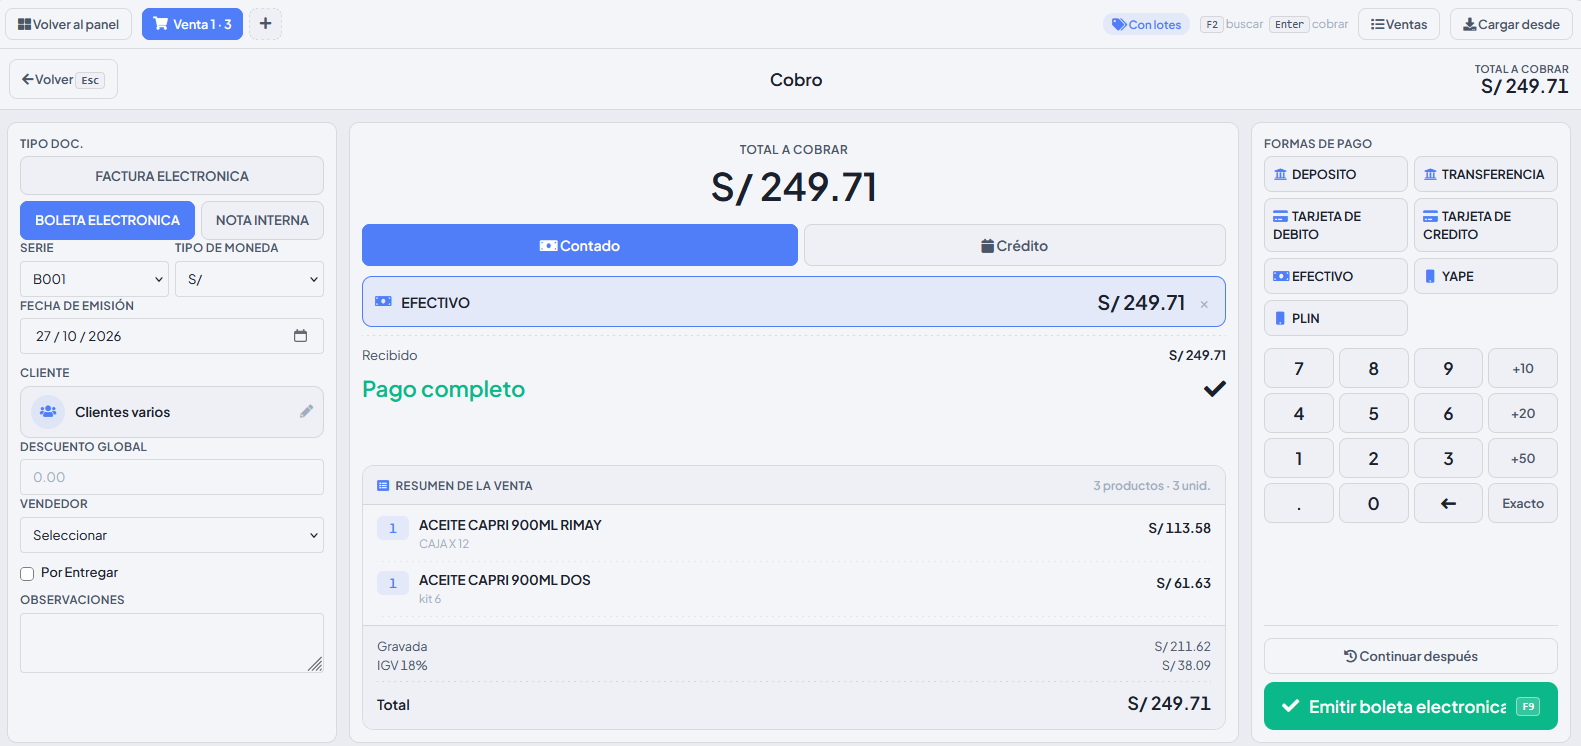Click the Descuento global input
This screenshot has width=1581, height=746.
tap(172, 477)
